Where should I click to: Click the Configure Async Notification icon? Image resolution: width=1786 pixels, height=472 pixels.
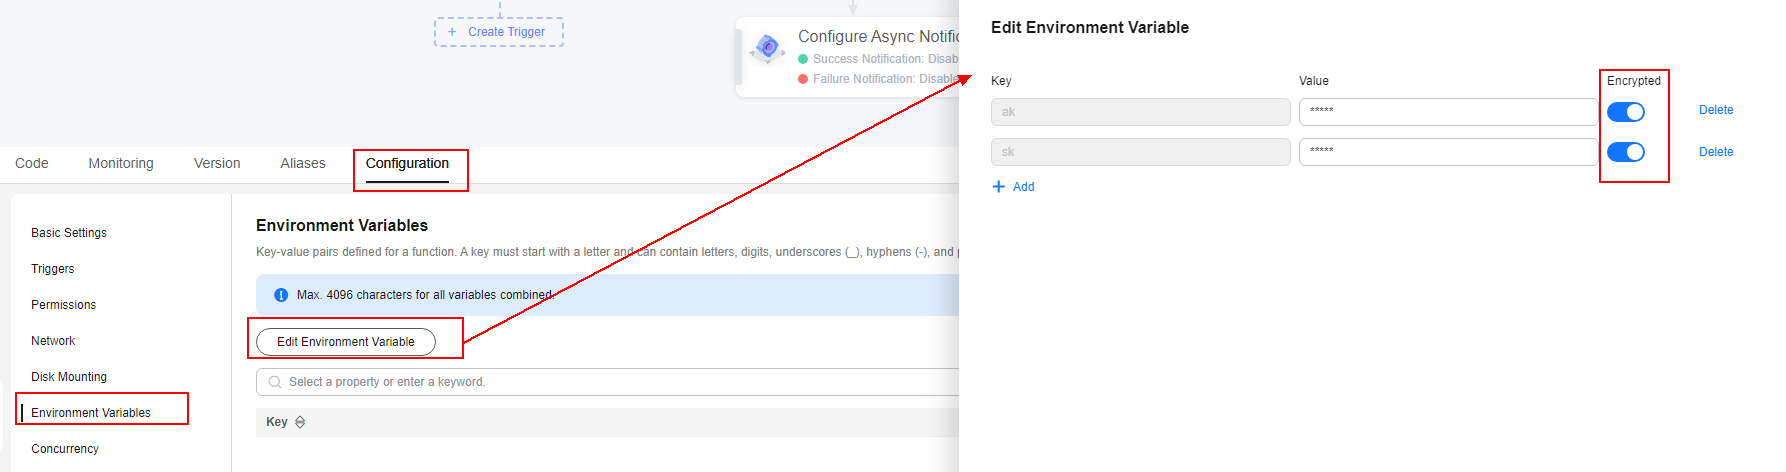click(x=767, y=47)
